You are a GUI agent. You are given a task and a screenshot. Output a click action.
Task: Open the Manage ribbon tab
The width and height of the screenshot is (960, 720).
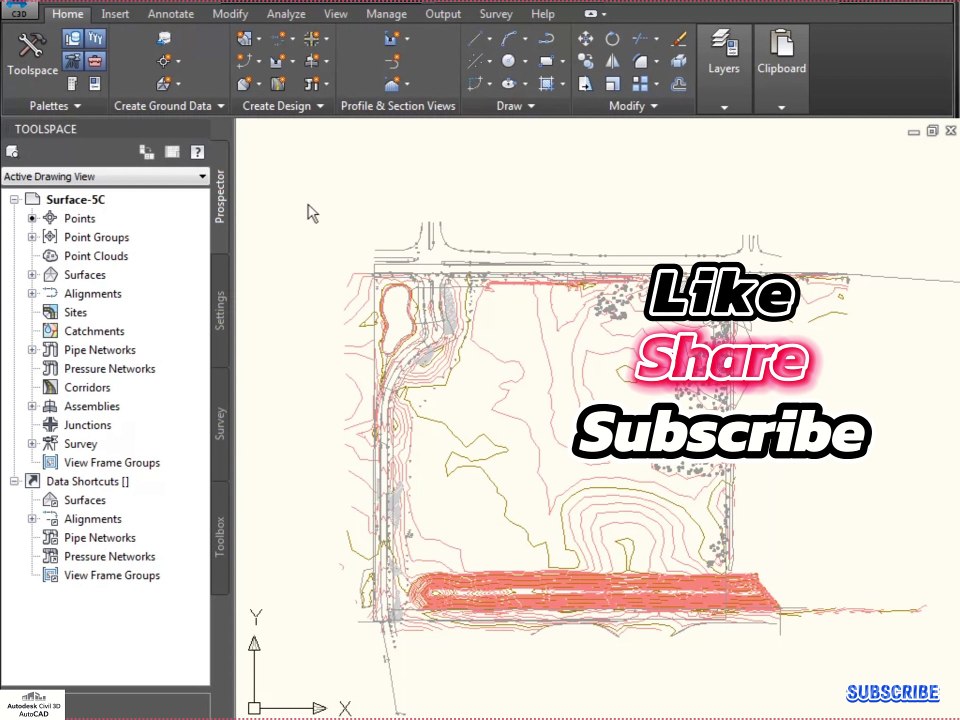click(386, 13)
